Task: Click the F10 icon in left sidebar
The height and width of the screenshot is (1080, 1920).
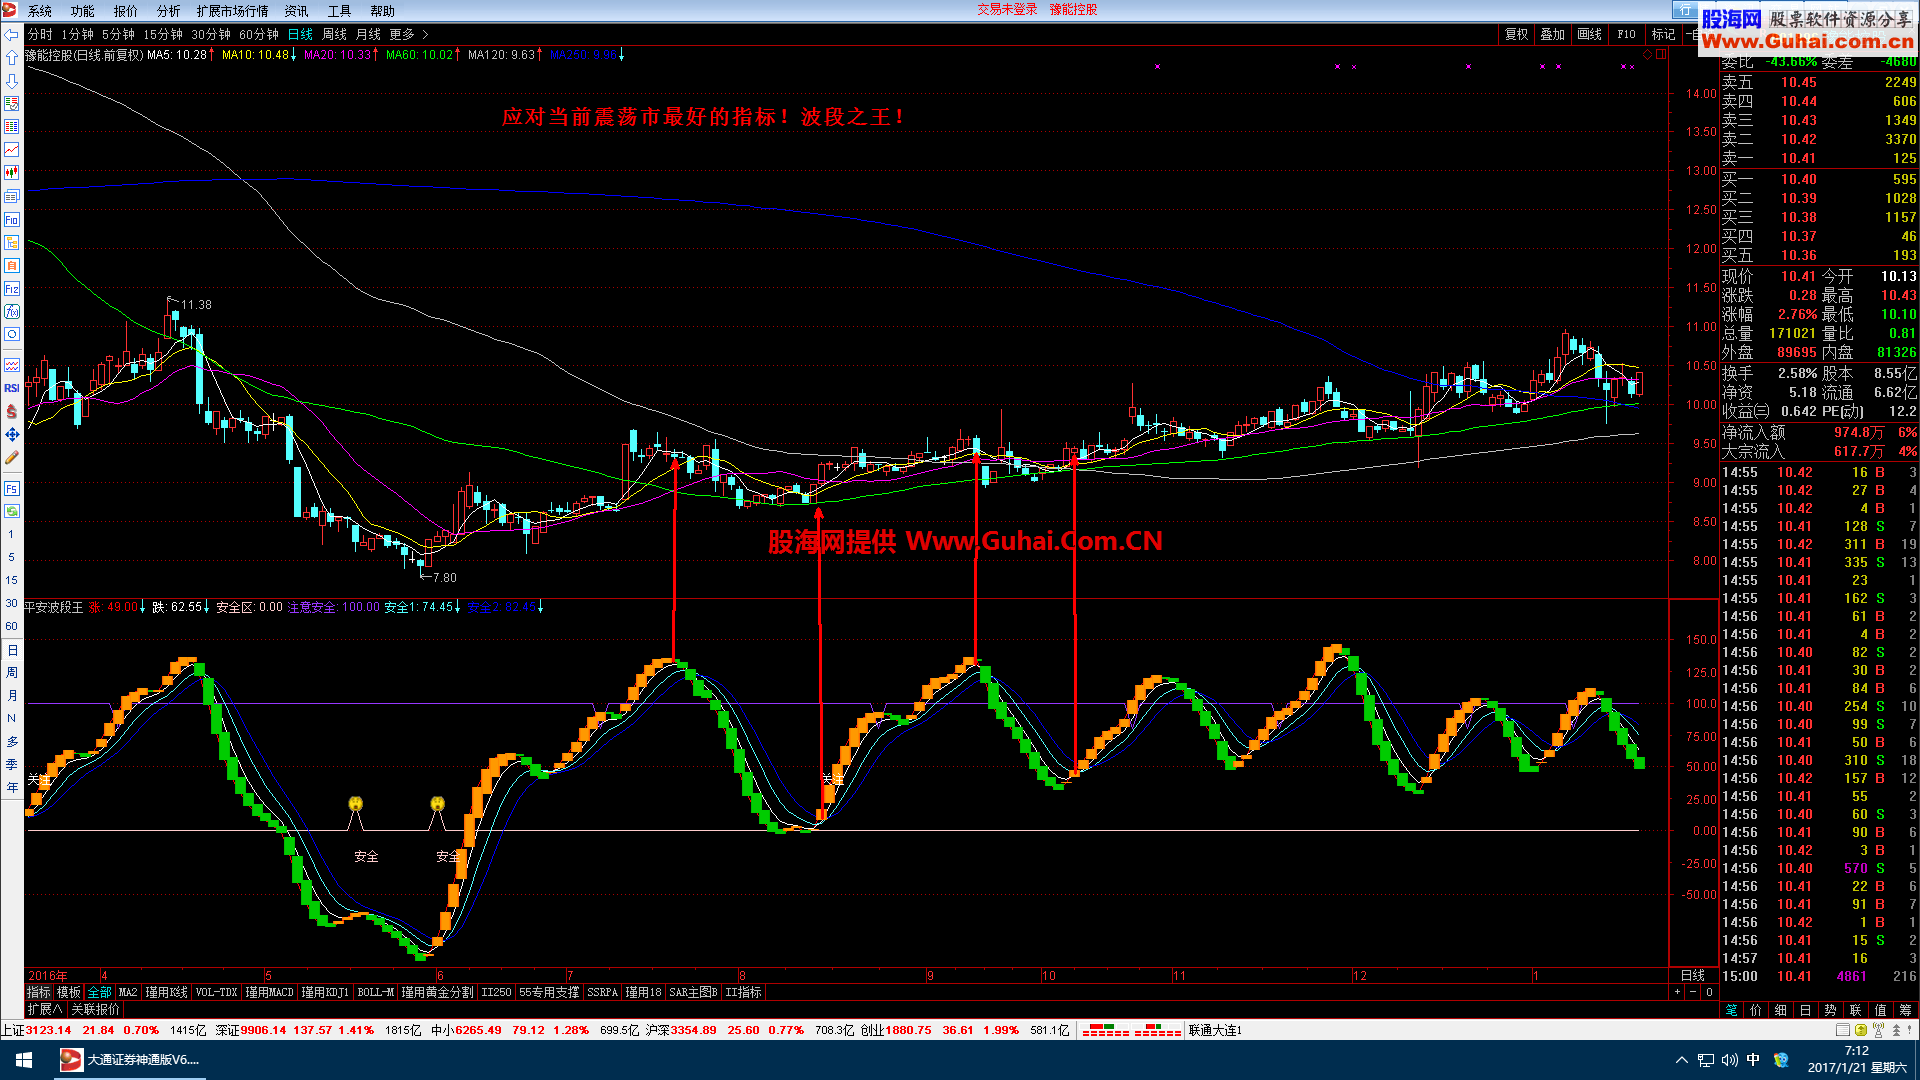Action: click(11, 219)
